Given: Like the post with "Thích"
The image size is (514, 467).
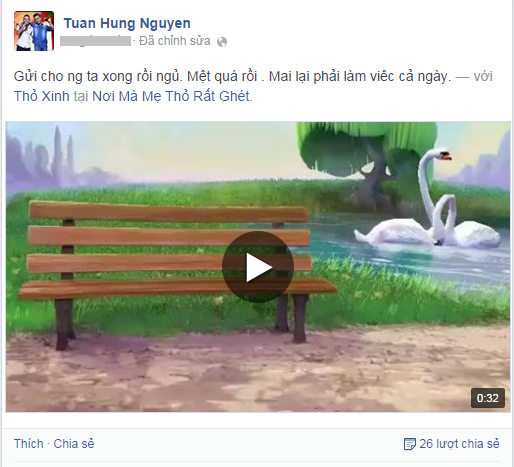Looking at the screenshot, I should coord(29,444).
